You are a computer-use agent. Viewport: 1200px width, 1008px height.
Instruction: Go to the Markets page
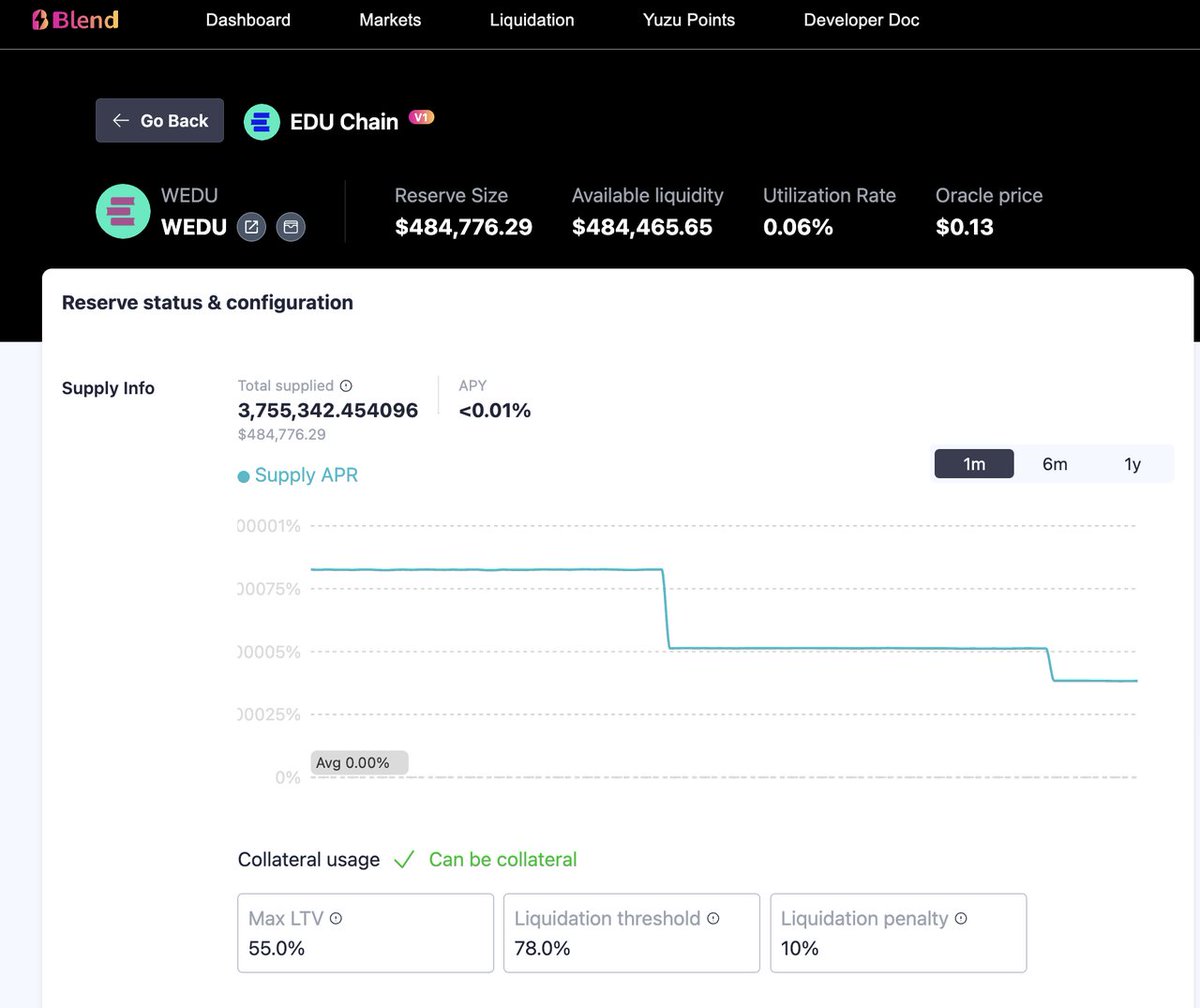[390, 20]
